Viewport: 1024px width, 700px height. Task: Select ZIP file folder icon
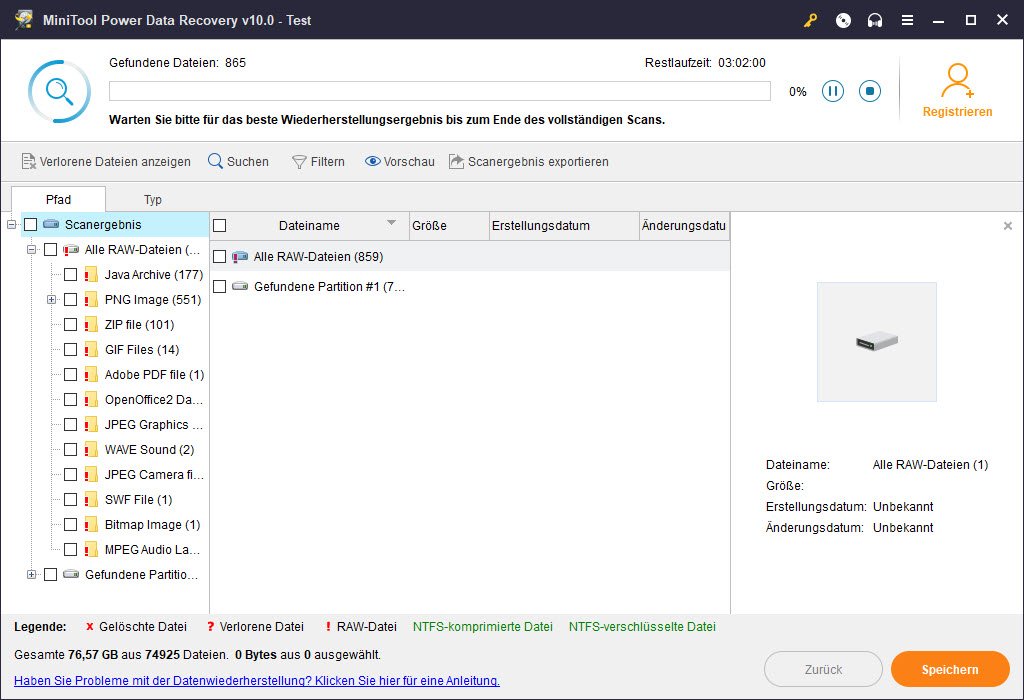click(x=91, y=325)
